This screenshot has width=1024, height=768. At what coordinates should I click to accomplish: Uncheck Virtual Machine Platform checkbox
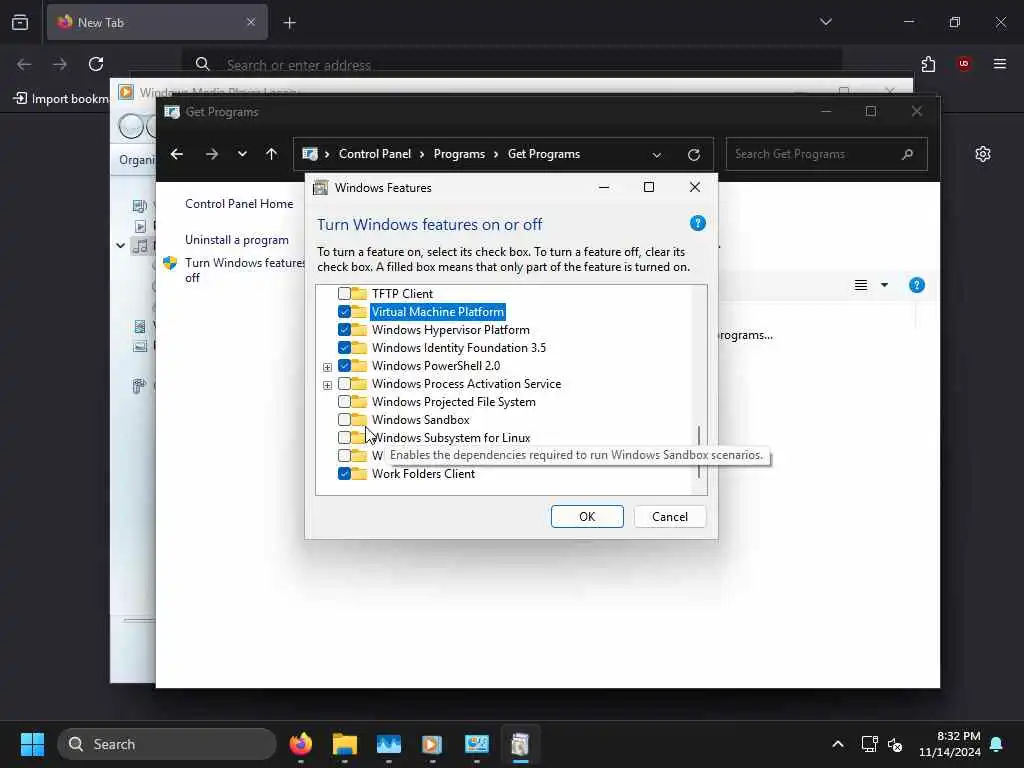click(344, 312)
